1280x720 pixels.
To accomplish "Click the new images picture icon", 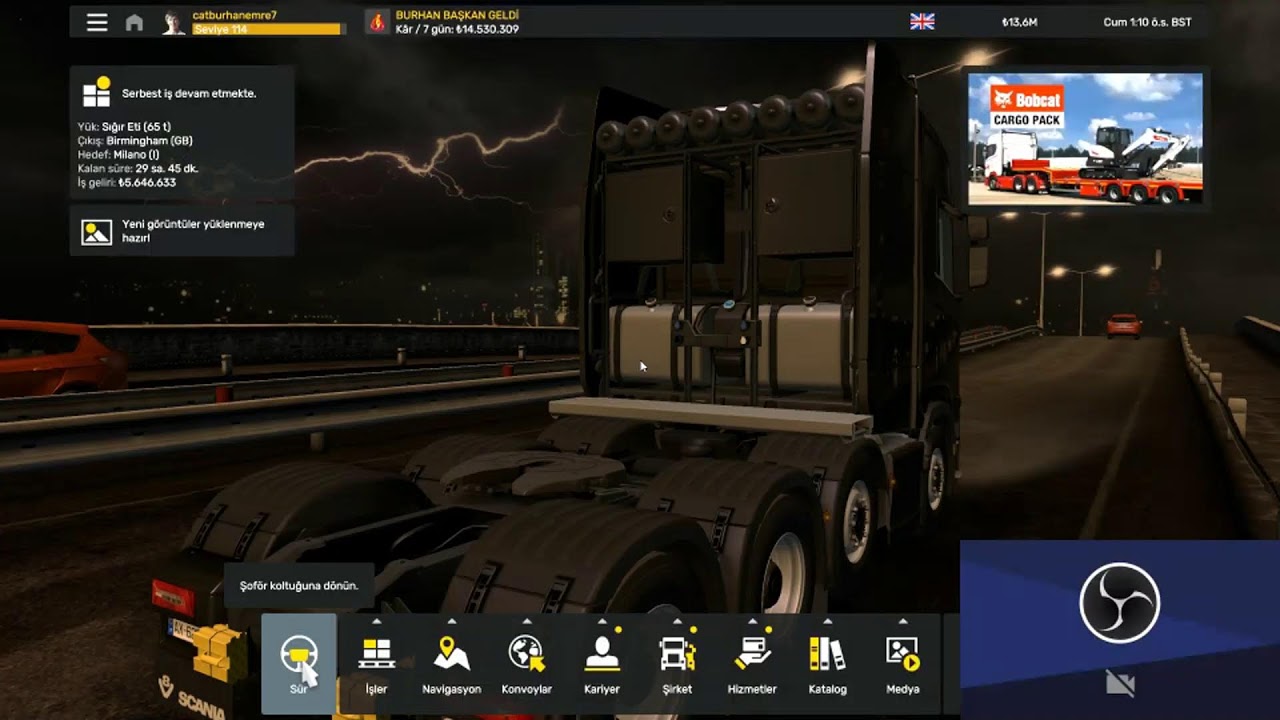I will click(x=97, y=232).
